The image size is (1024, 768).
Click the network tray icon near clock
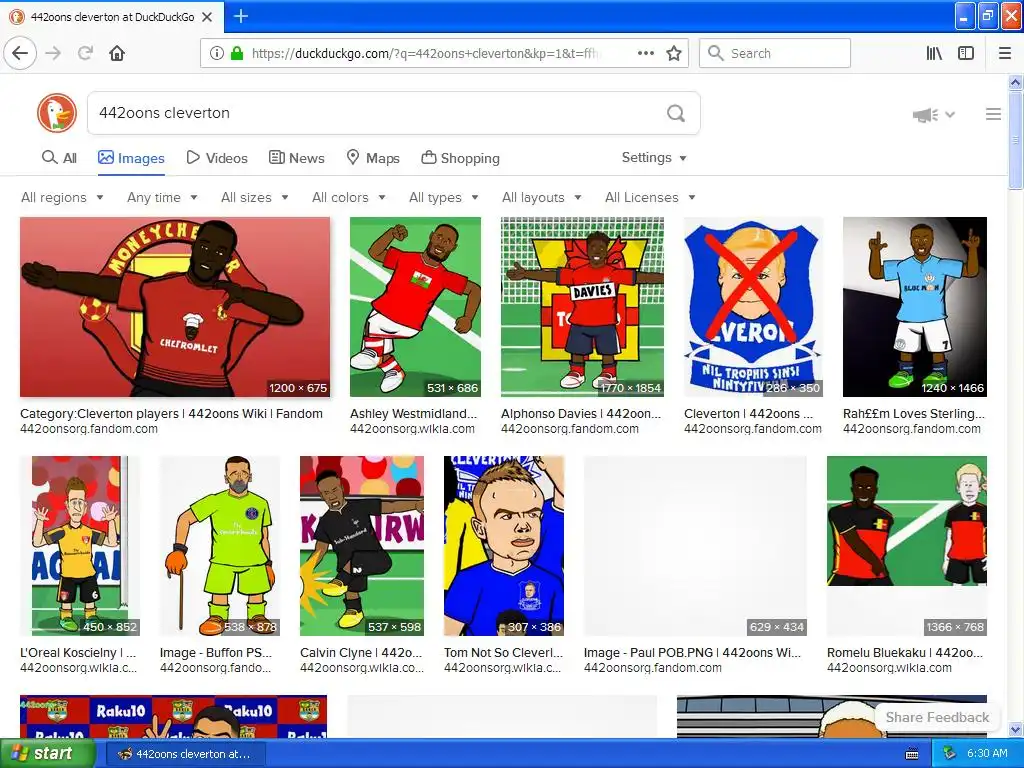[950, 754]
